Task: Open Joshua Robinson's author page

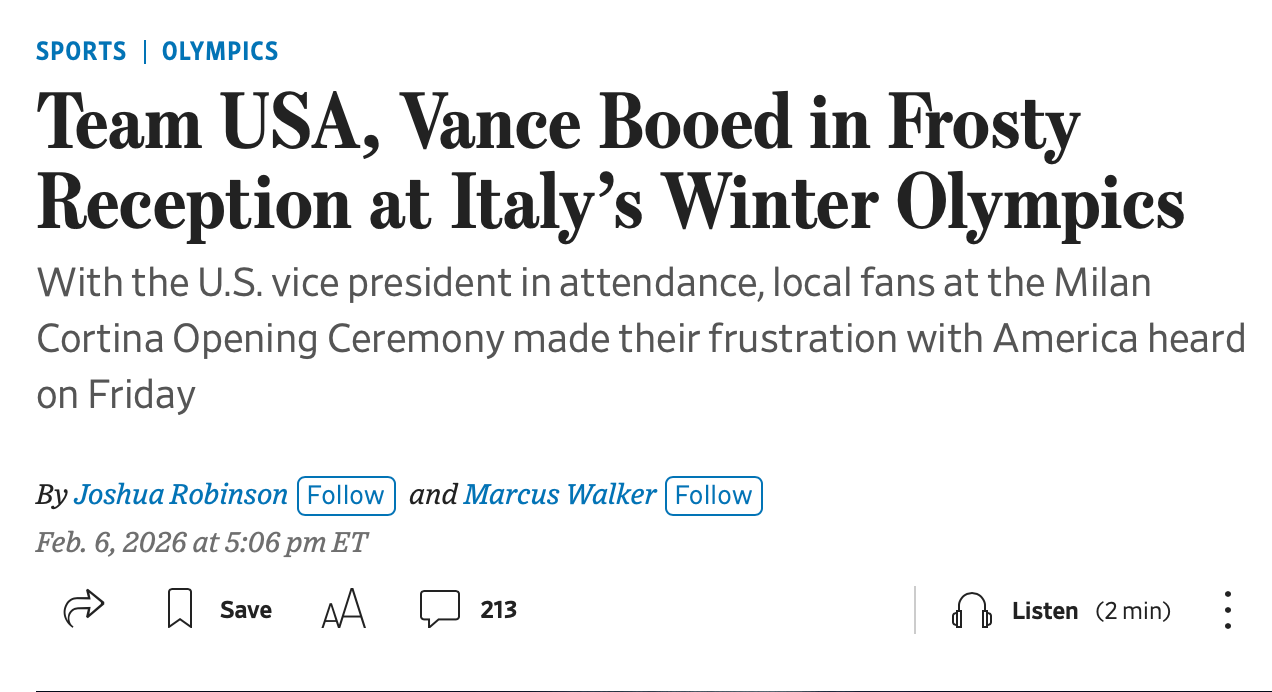Action: point(181,494)
